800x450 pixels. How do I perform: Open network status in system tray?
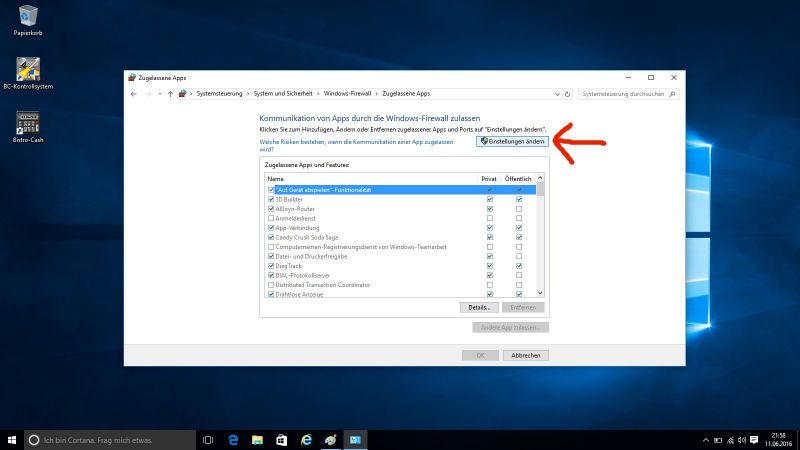pos(731,440)
